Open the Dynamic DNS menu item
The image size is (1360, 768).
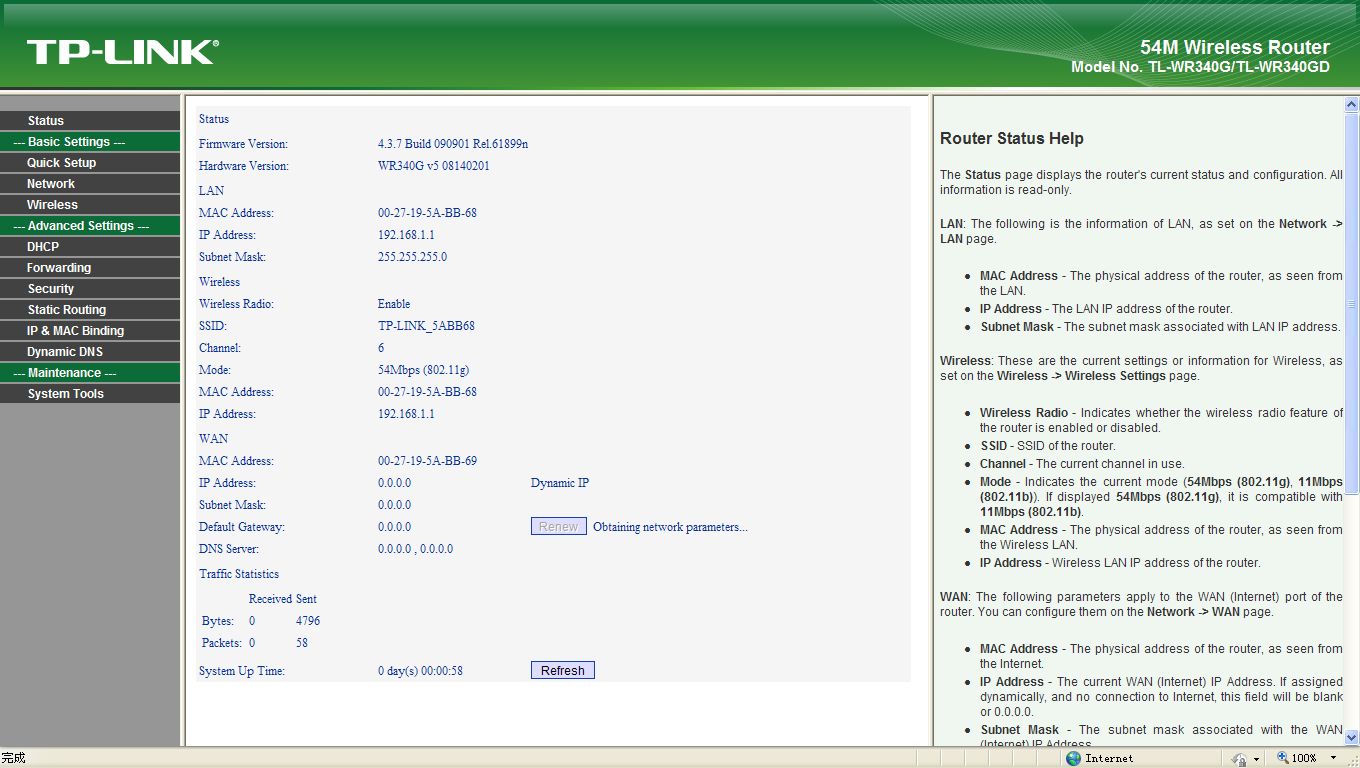click(90, 351)
